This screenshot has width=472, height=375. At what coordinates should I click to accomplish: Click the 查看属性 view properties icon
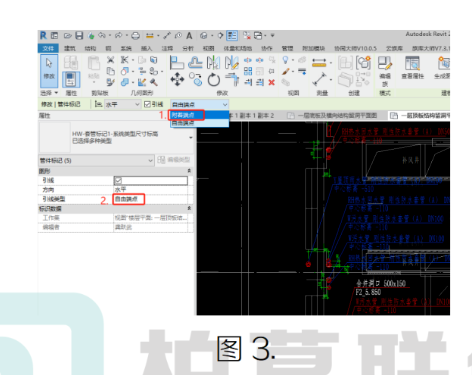(x=412, y=68)
